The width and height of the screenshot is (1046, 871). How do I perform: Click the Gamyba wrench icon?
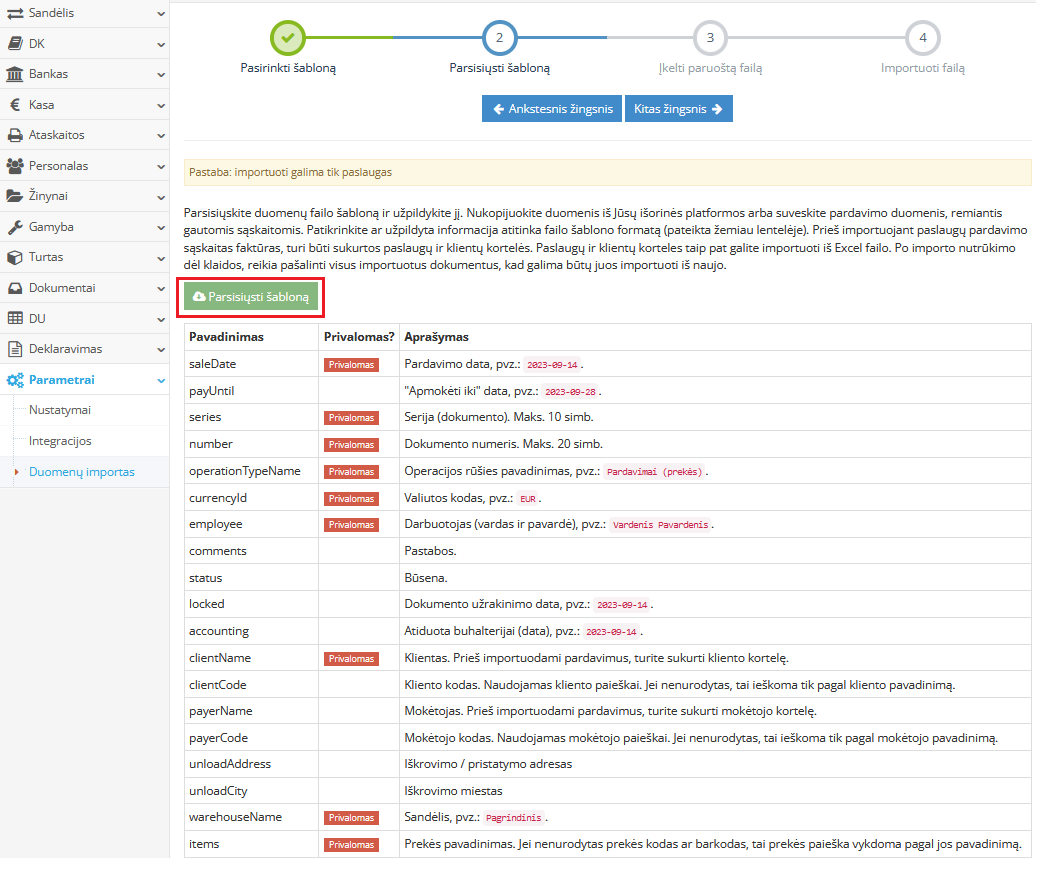click(15, 227)
